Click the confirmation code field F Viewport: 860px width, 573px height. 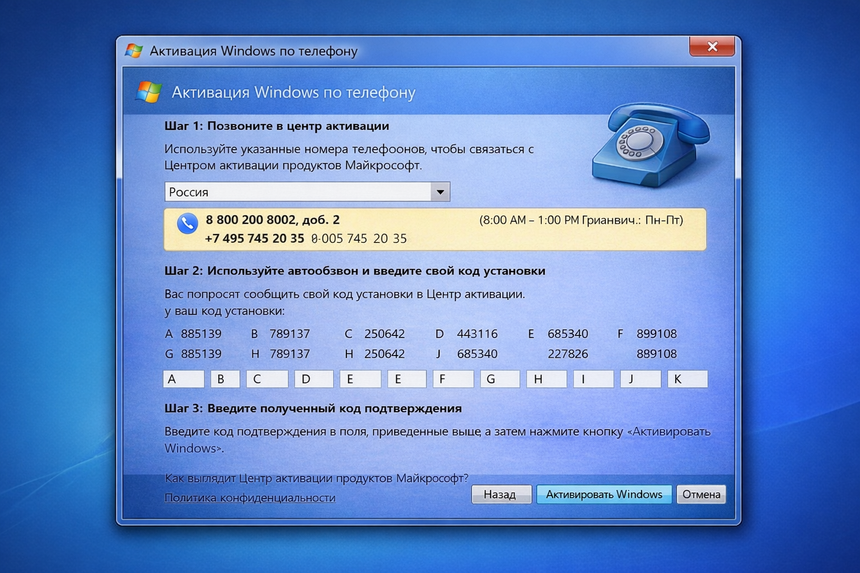point(453,379)
